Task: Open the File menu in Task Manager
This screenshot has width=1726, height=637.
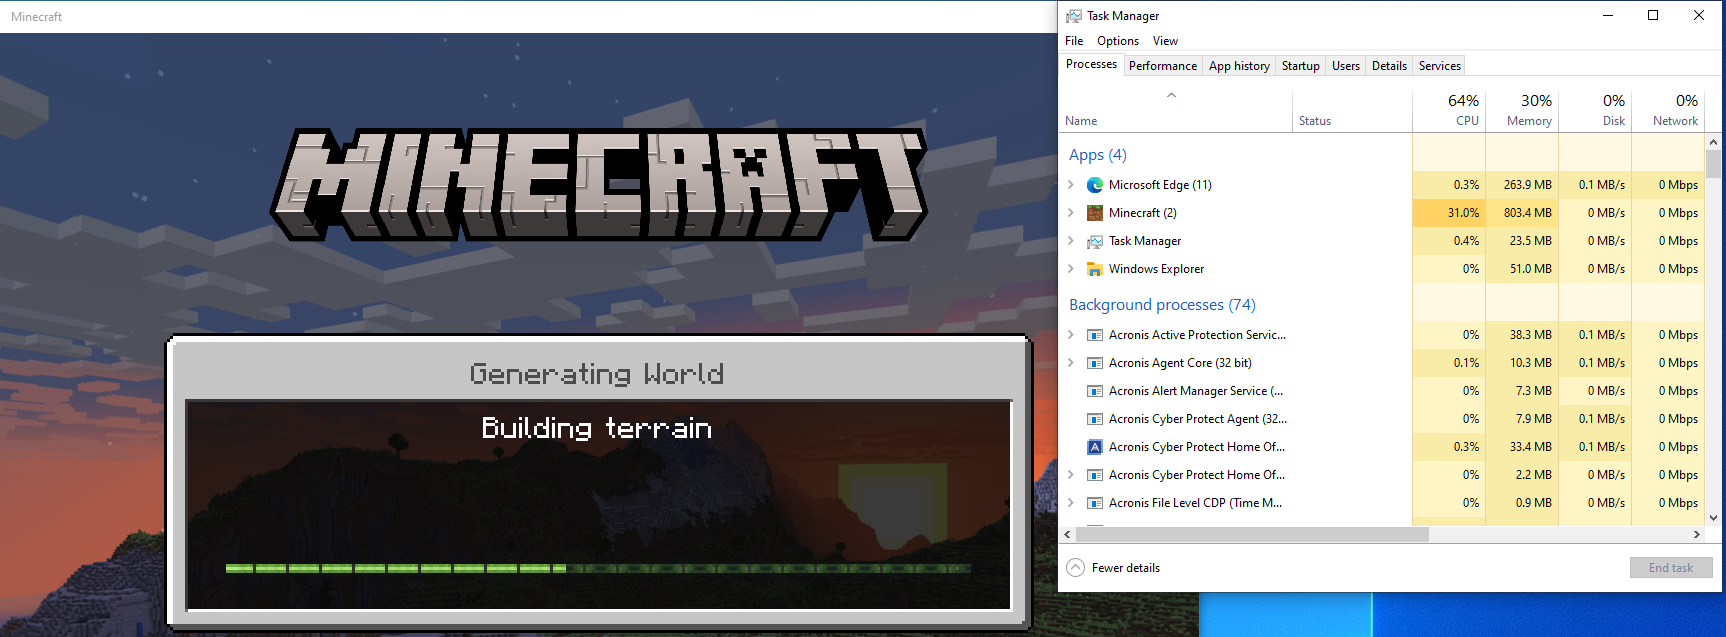Action: tap(1074, 41)
